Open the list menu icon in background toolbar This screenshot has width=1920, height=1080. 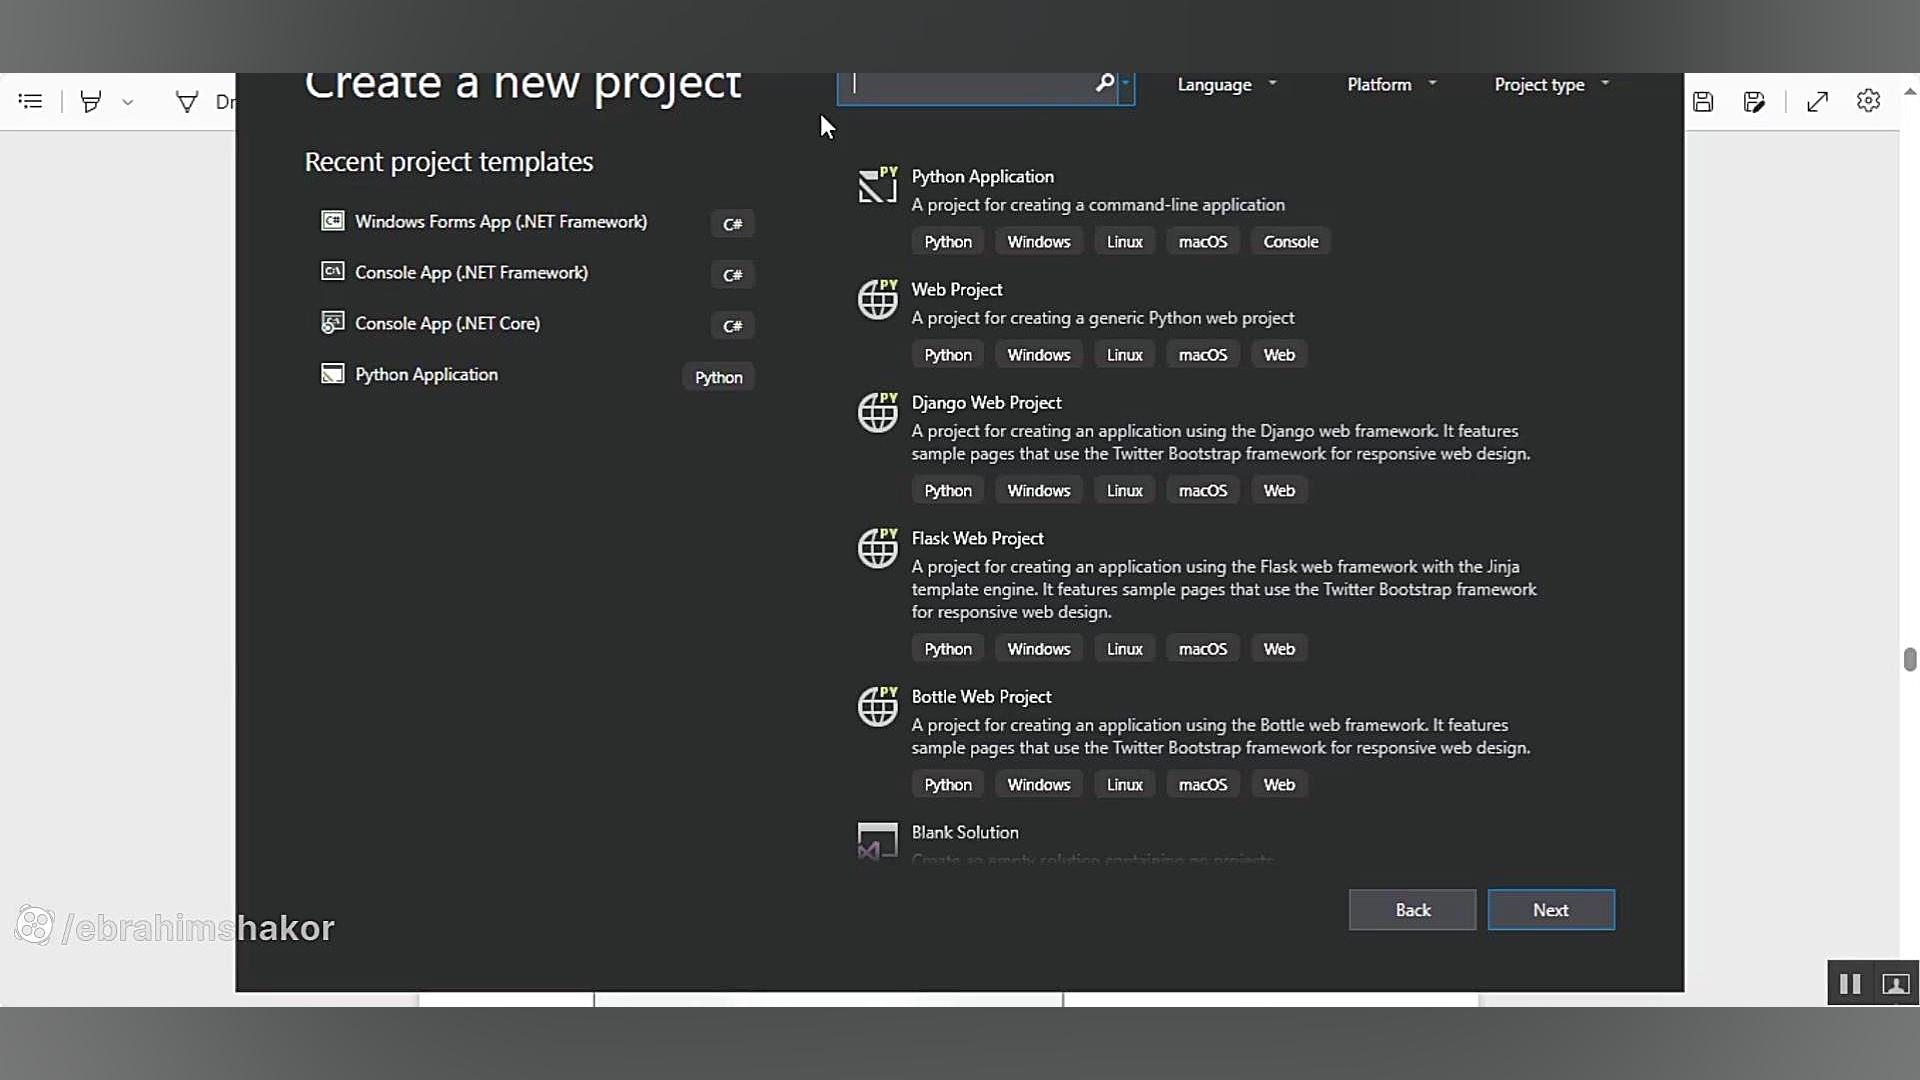[30, 101]
